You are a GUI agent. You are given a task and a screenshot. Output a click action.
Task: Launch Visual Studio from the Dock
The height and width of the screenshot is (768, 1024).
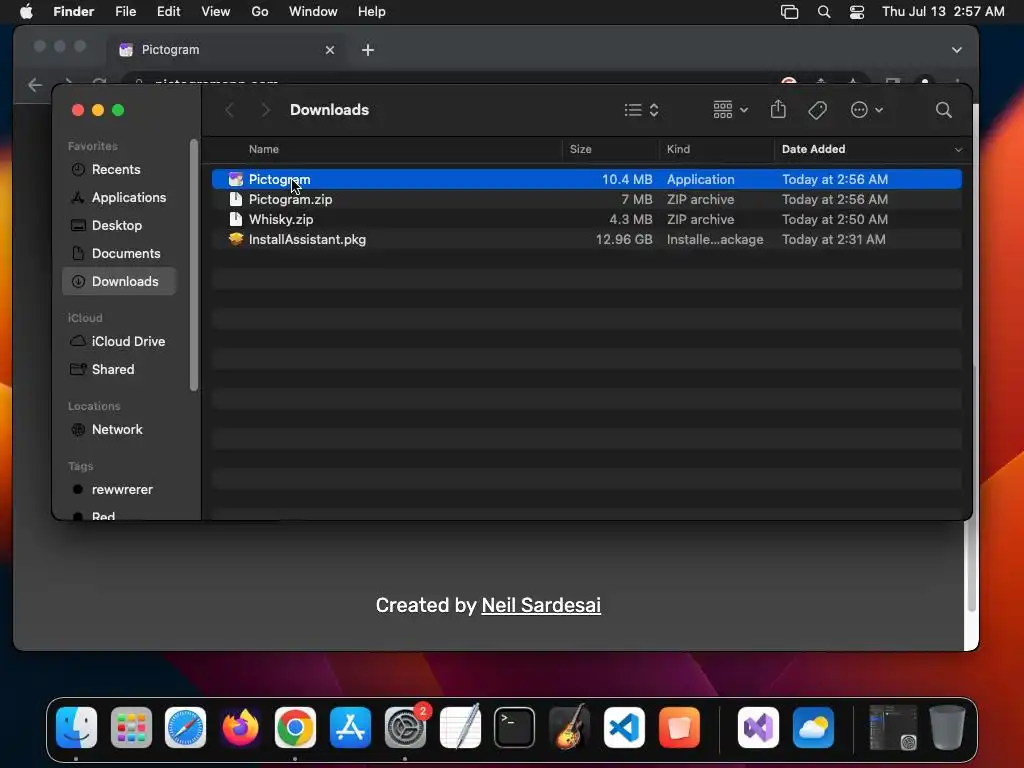(758, 727)
